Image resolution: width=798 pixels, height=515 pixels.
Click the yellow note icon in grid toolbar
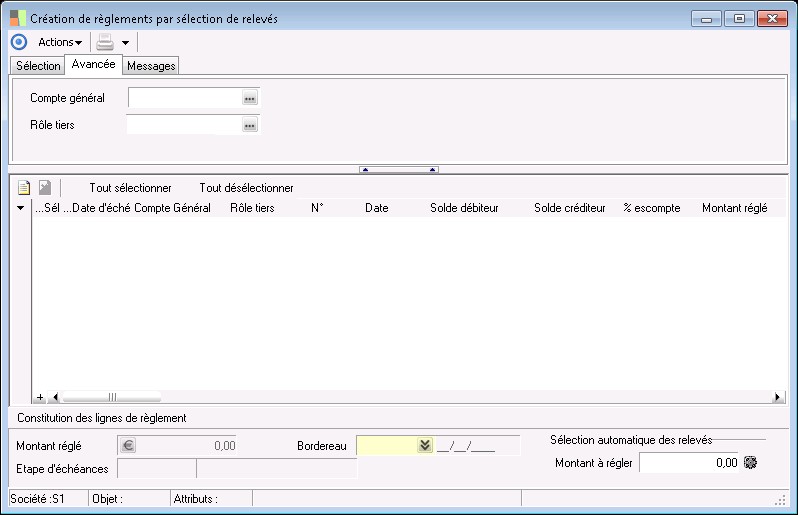click(24, 188)
